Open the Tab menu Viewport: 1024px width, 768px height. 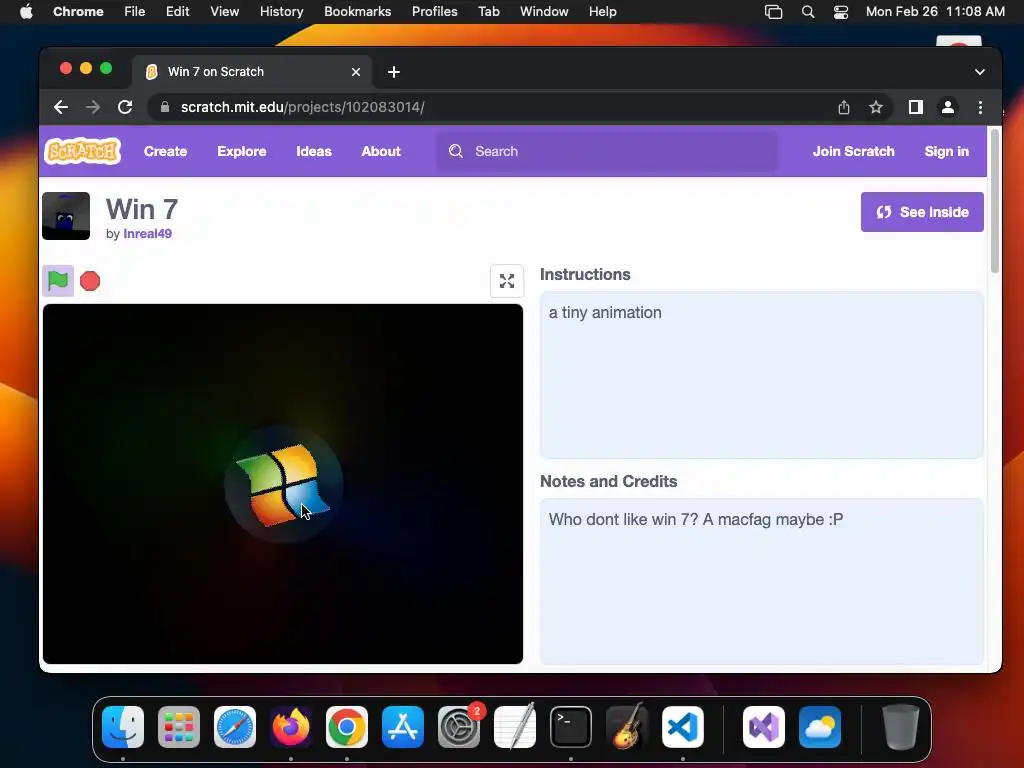pyautogui.click(x=488, y=11)
